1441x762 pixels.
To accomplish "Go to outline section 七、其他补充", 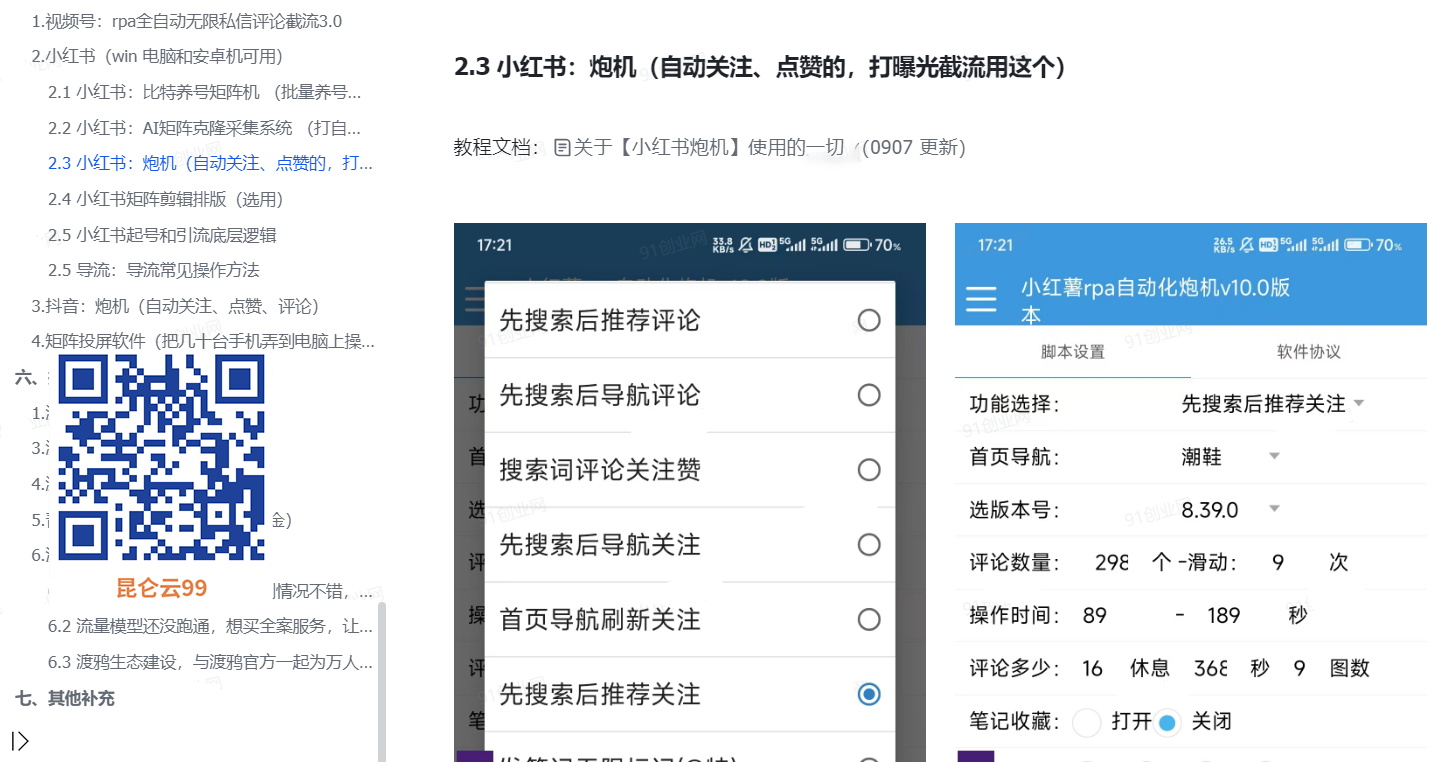I will pos(65,698).
